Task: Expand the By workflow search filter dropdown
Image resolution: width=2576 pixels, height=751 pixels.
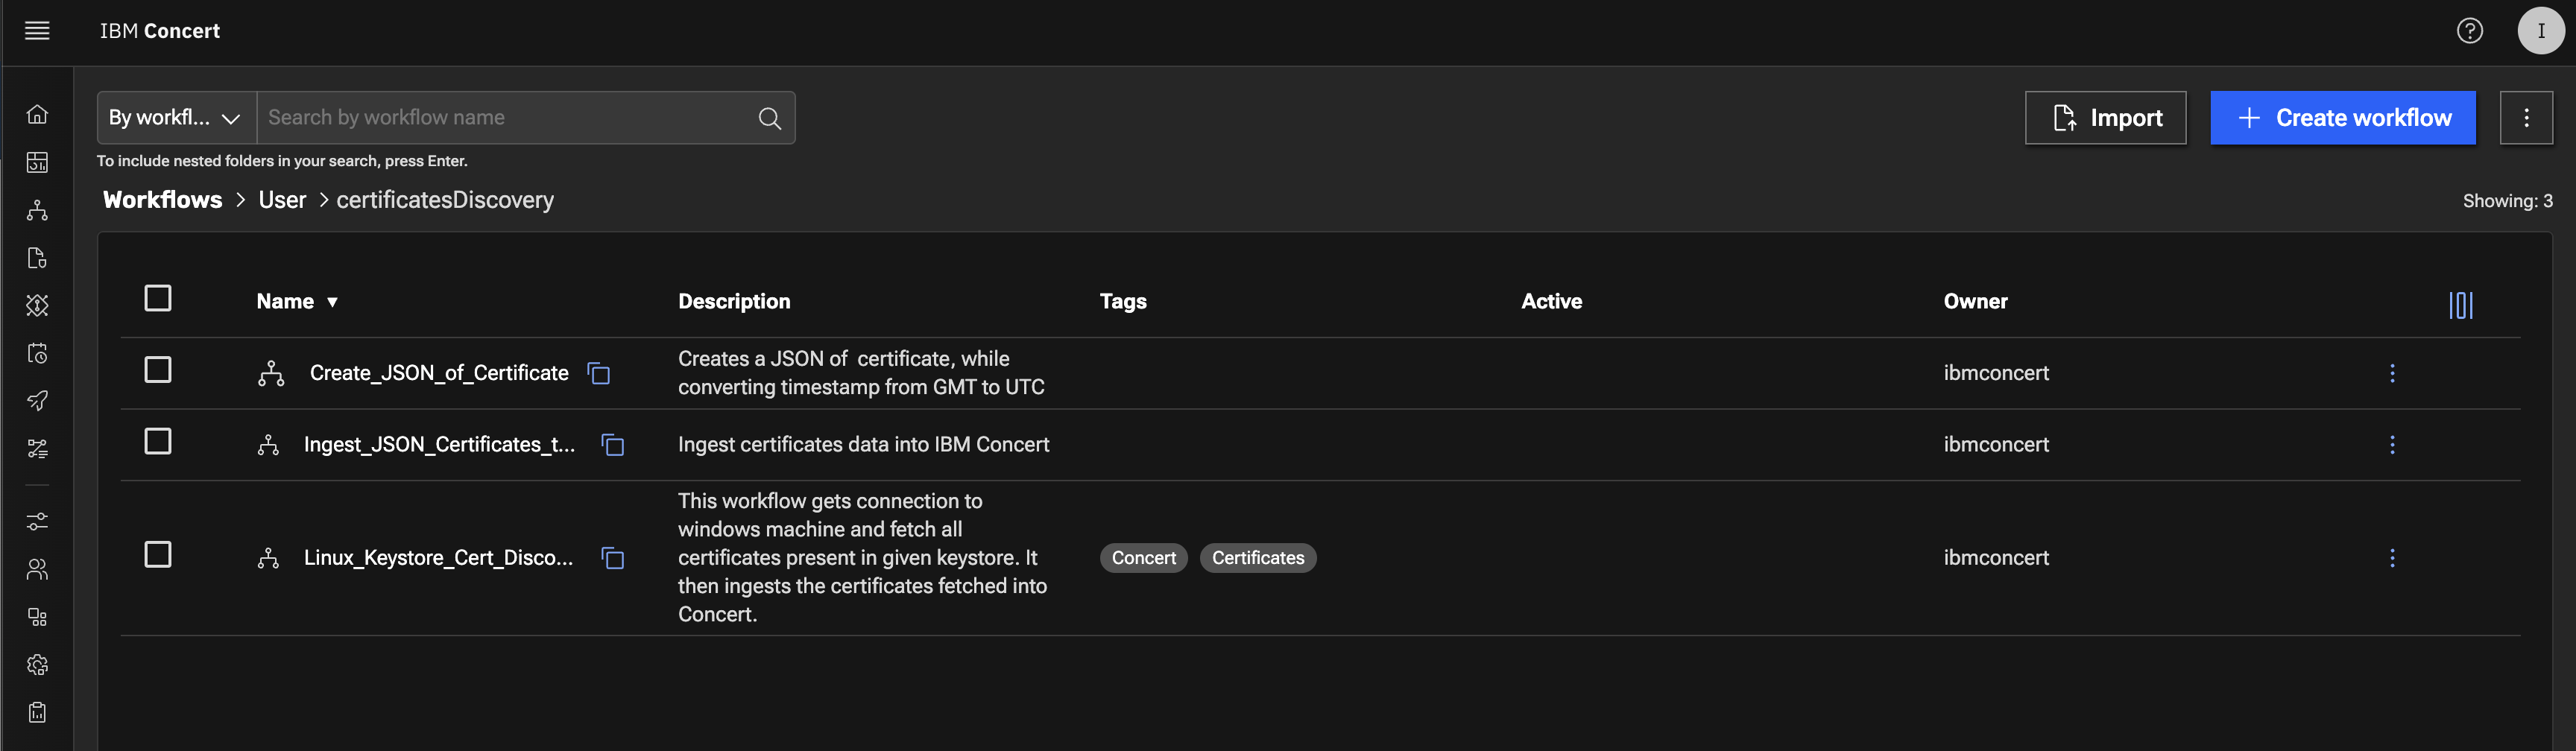Action: tap(176, 118)
